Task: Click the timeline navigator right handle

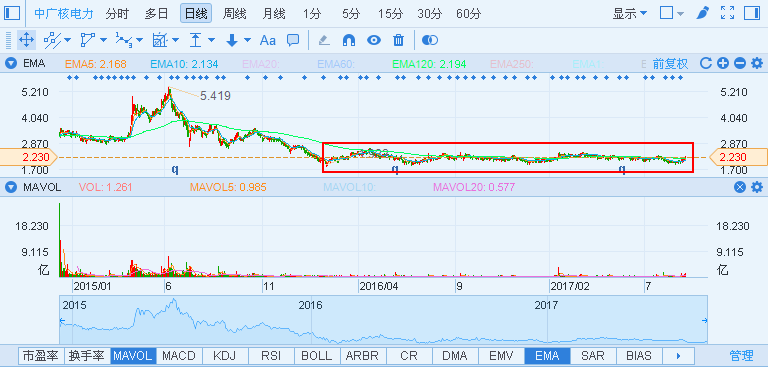Action: 705,321
